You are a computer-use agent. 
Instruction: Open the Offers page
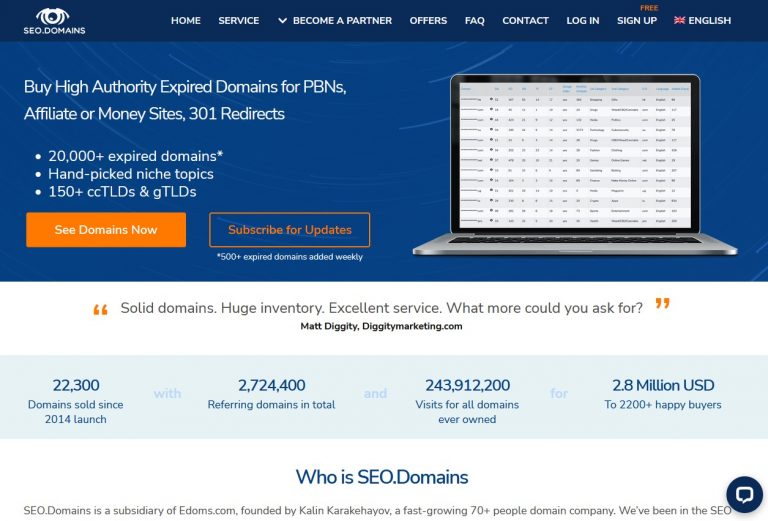click(428, 20)
